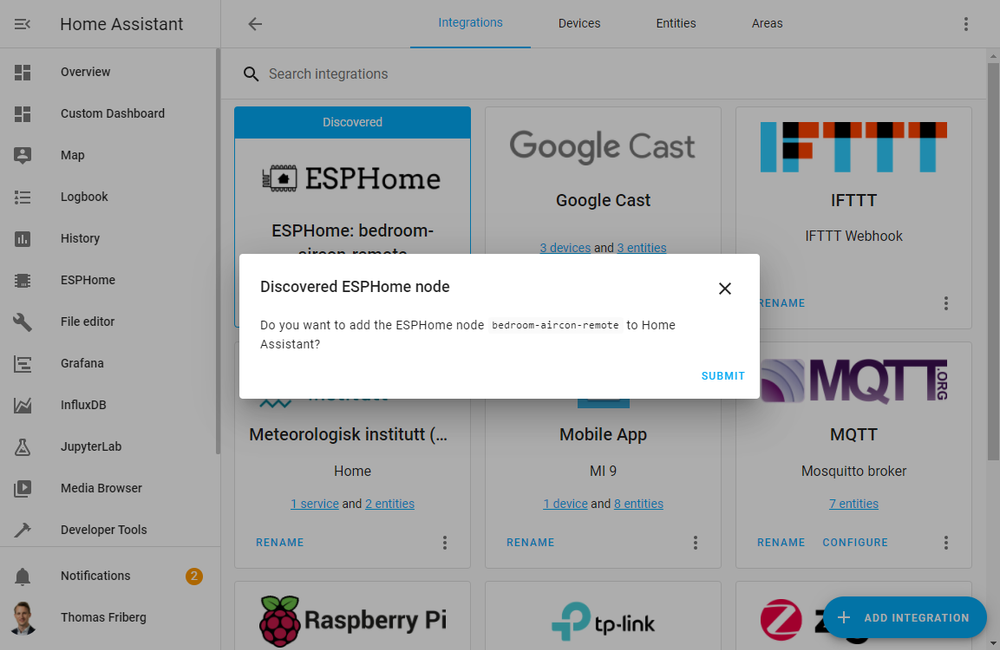The width and height of the screenshot is (1000, 650).
Task: Open Overview dashboard icon in sidebar
Action: coord(22,72)
